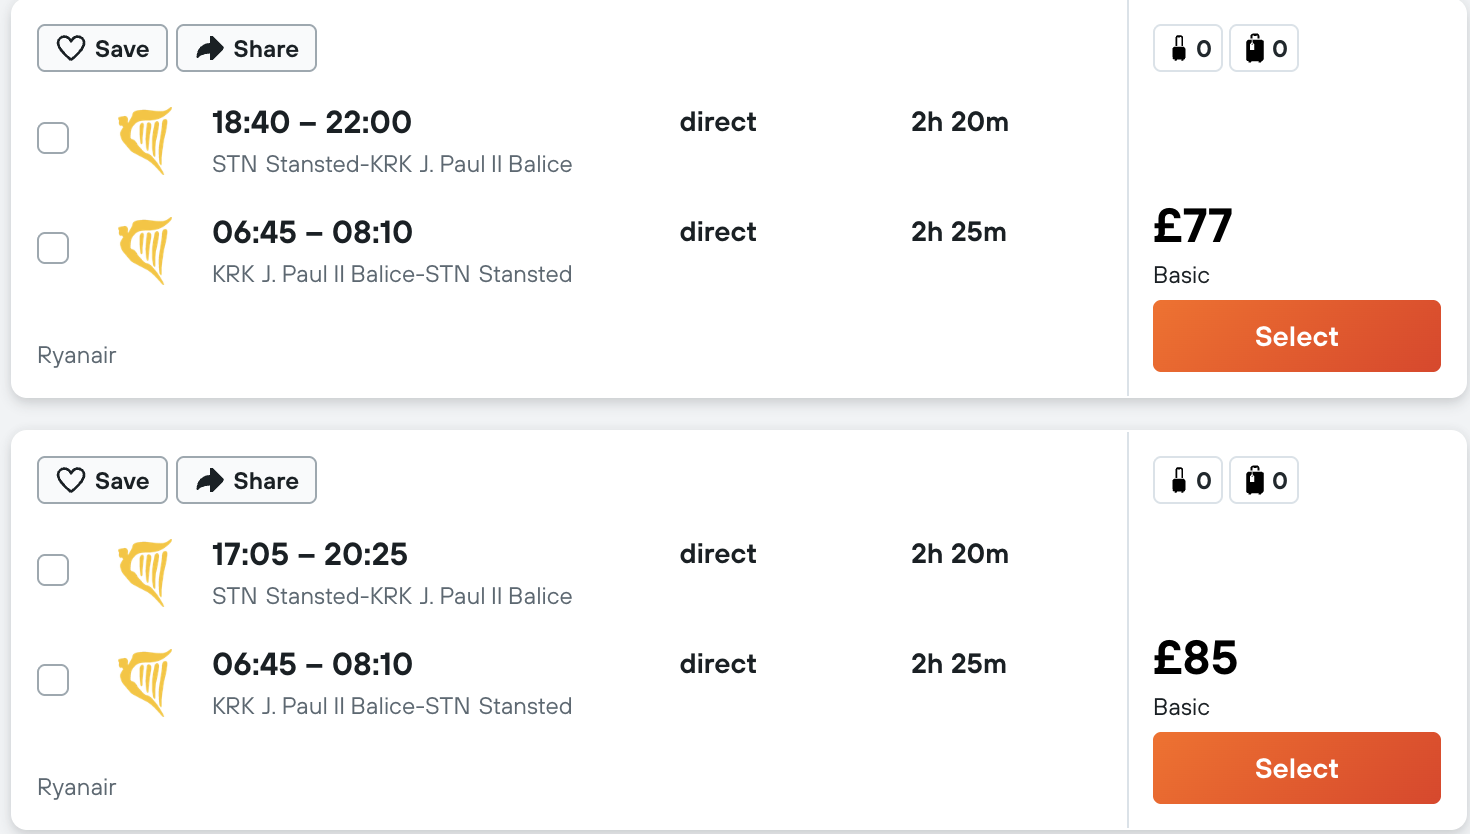Screen dimensions: 1470x834
Task: Click the share arrow icon on the £85 flight card
Action: [209, 480]
